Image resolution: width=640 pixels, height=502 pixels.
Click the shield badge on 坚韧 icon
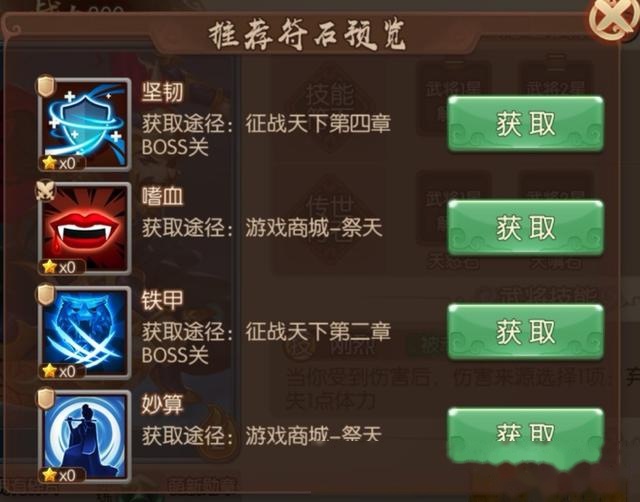click(x=46, y=86)
